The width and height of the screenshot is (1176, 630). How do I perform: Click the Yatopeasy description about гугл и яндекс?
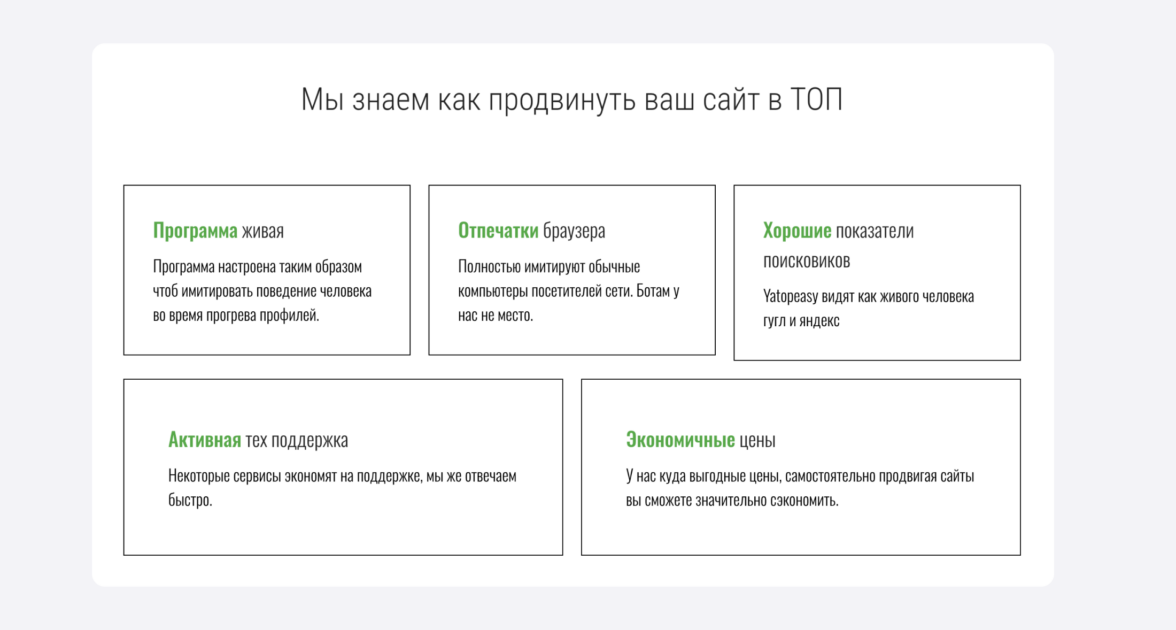868,308
